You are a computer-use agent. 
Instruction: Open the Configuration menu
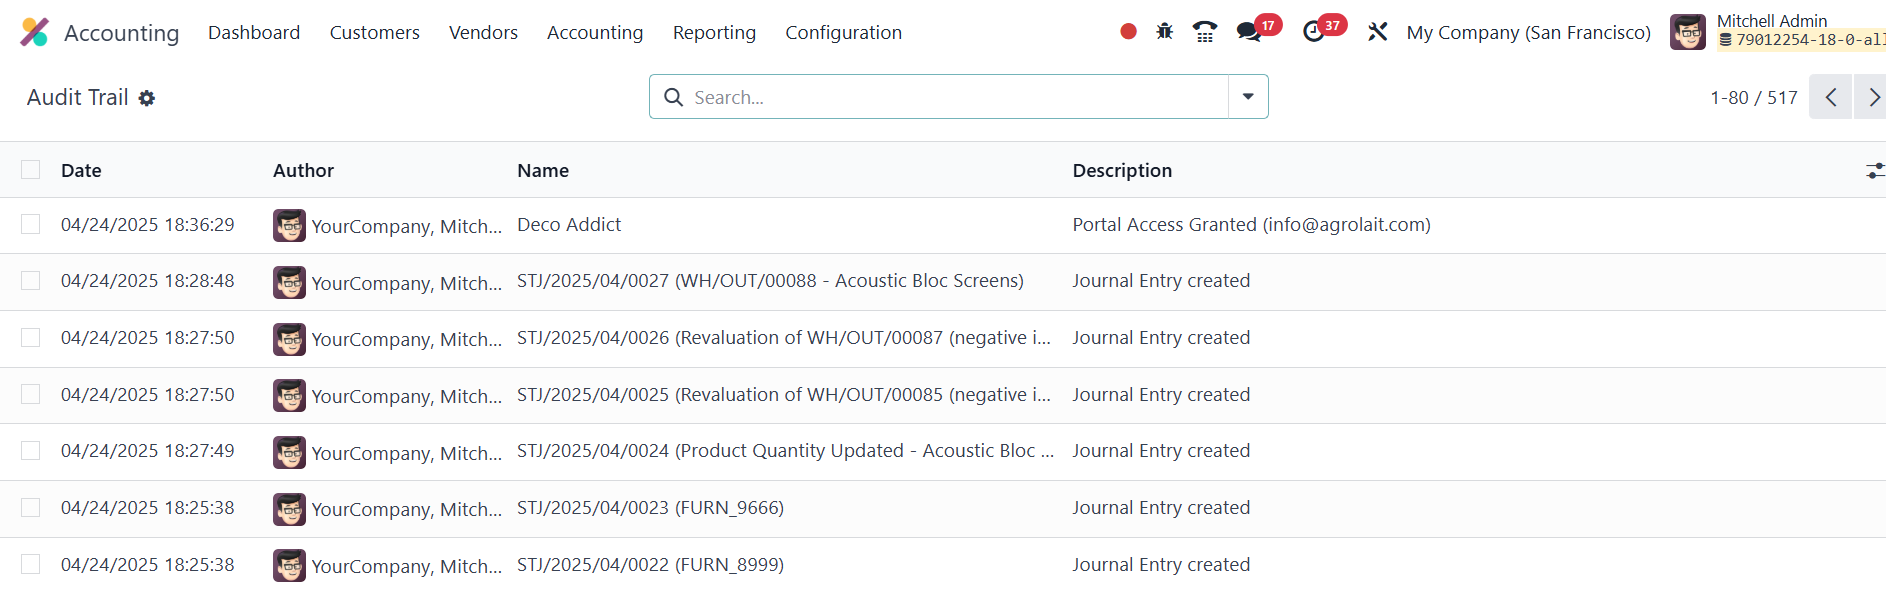point(843,32)
